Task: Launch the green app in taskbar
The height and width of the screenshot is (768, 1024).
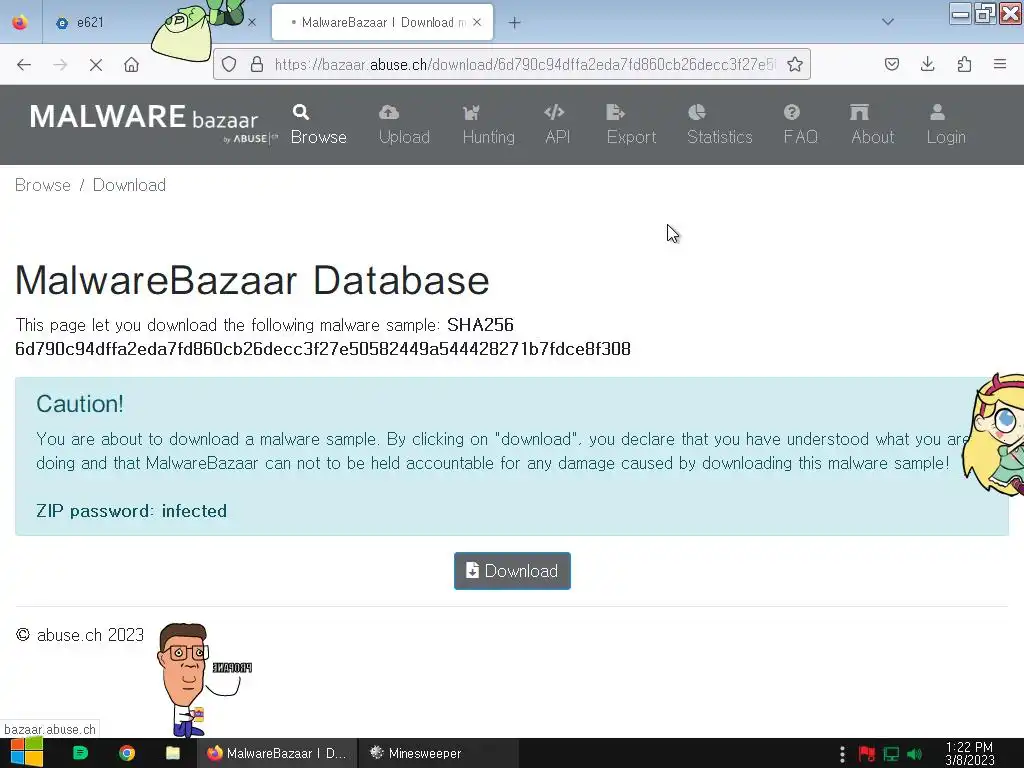Action: click(80, 753)
